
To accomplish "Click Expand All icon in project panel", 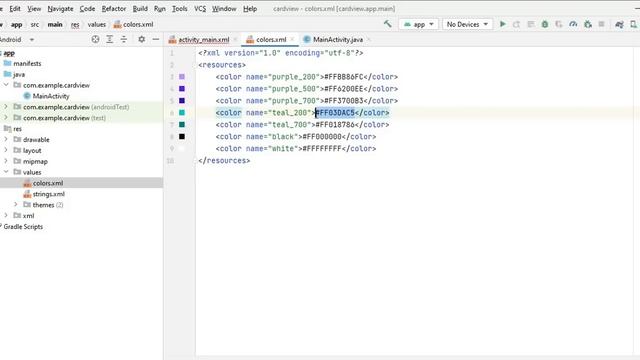I will tap(109, 39).
